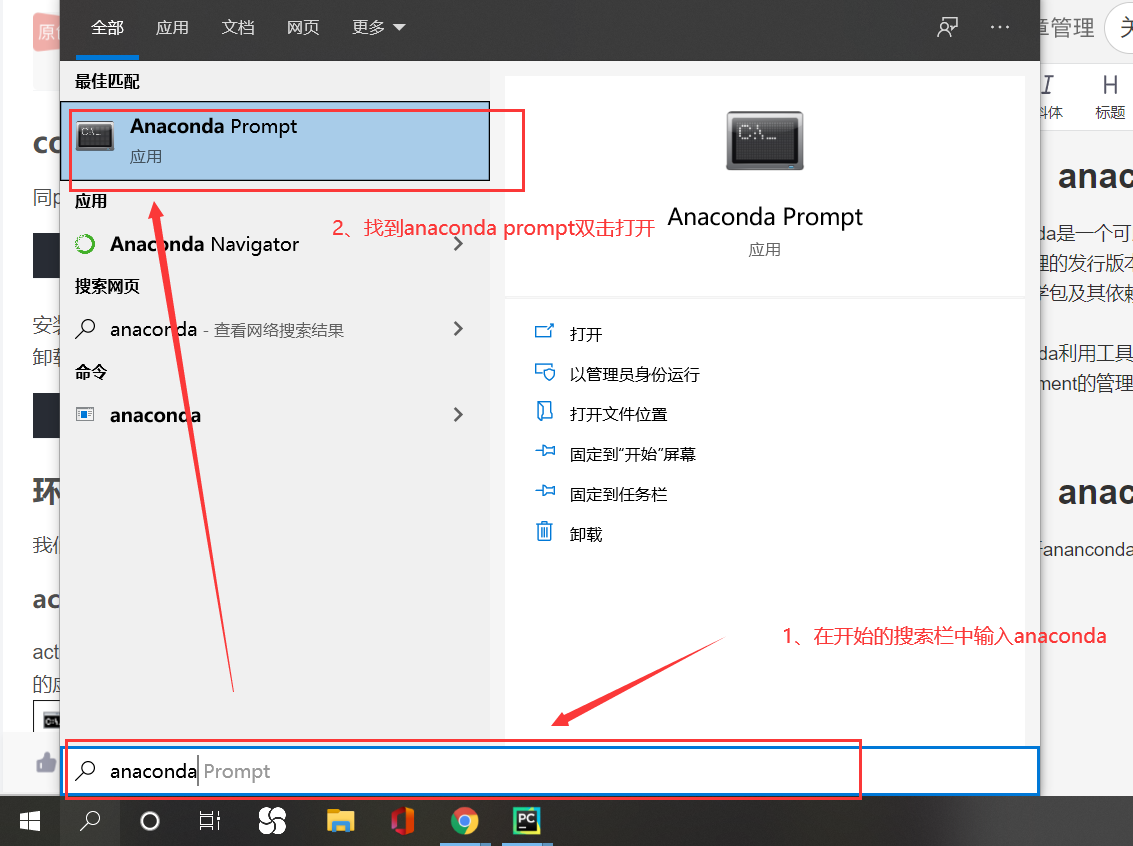The width and height of the screenshot is (1133, 846).
Task: Click the Anaconda Prompt terminal icon in results
Action: pyautogui.click(x=95, y=136)
